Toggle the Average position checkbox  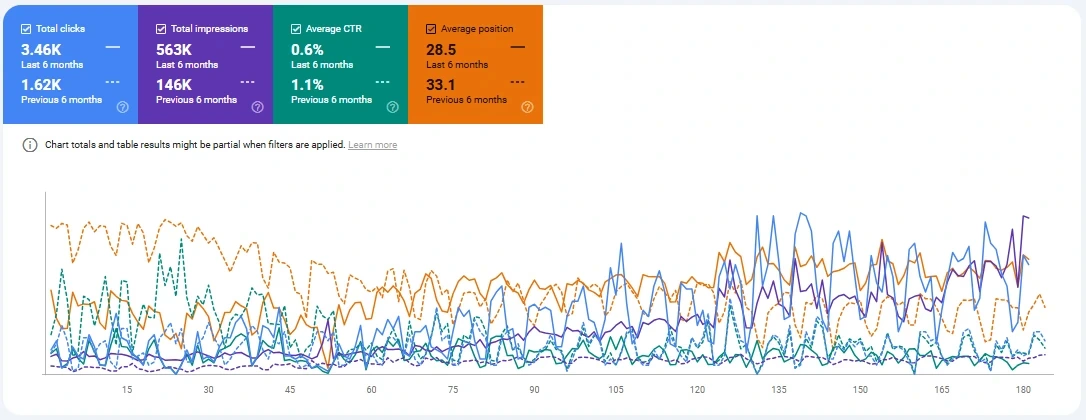[431, 29]
